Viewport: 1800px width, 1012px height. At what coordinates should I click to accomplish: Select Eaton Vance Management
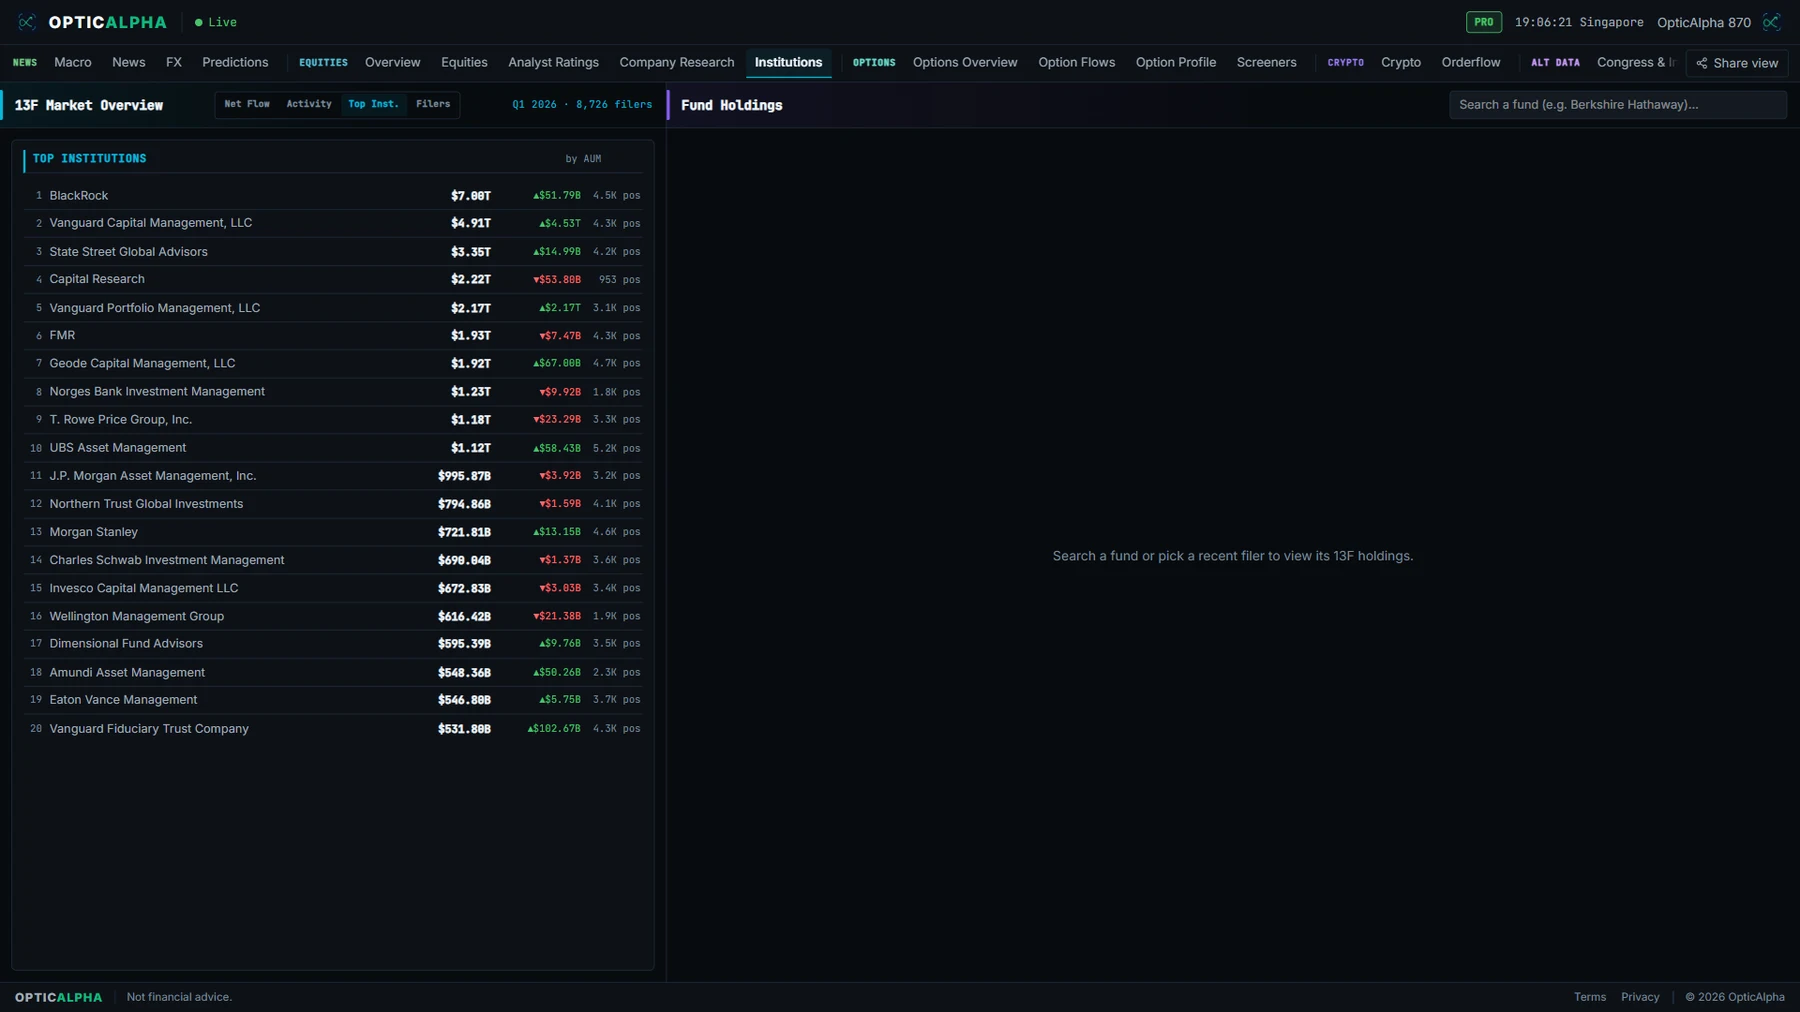tap(333, 699)
